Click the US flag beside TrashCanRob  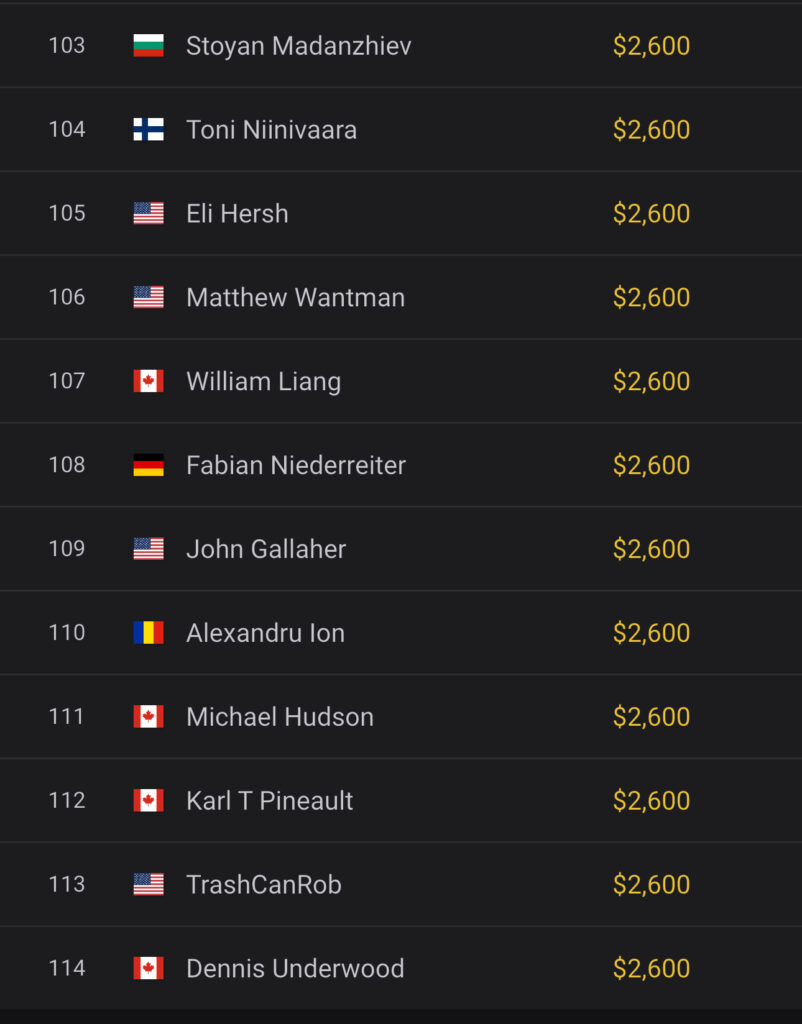tap(148, 884)
